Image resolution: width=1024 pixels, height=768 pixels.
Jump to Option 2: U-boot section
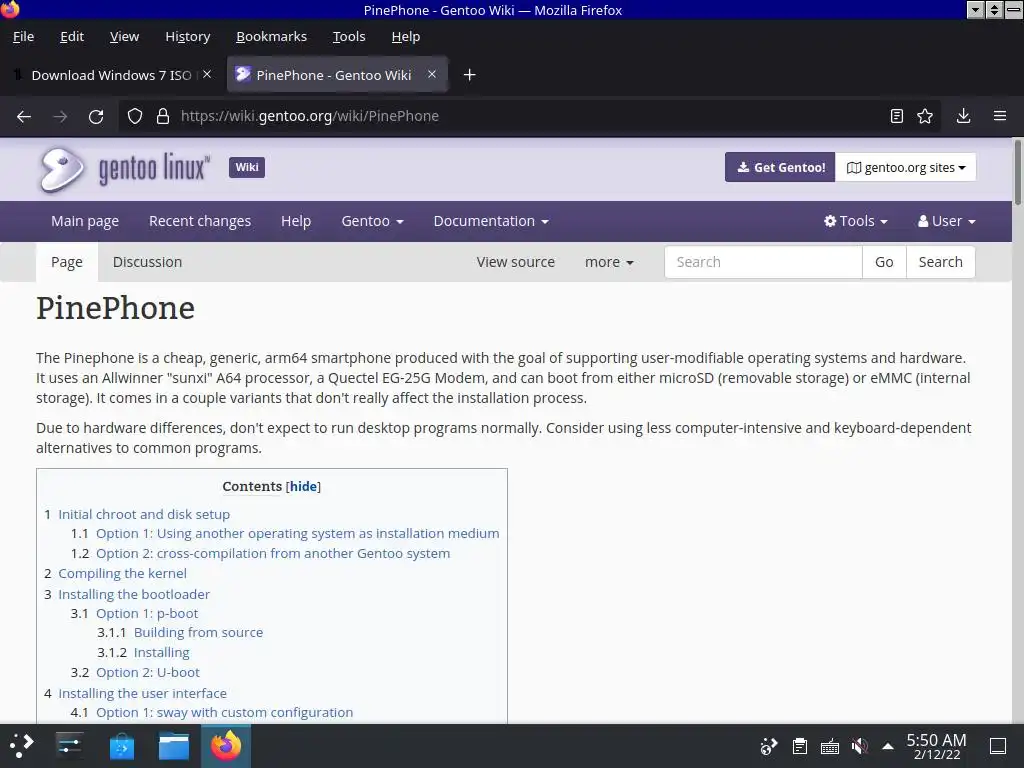click(148, 673)
